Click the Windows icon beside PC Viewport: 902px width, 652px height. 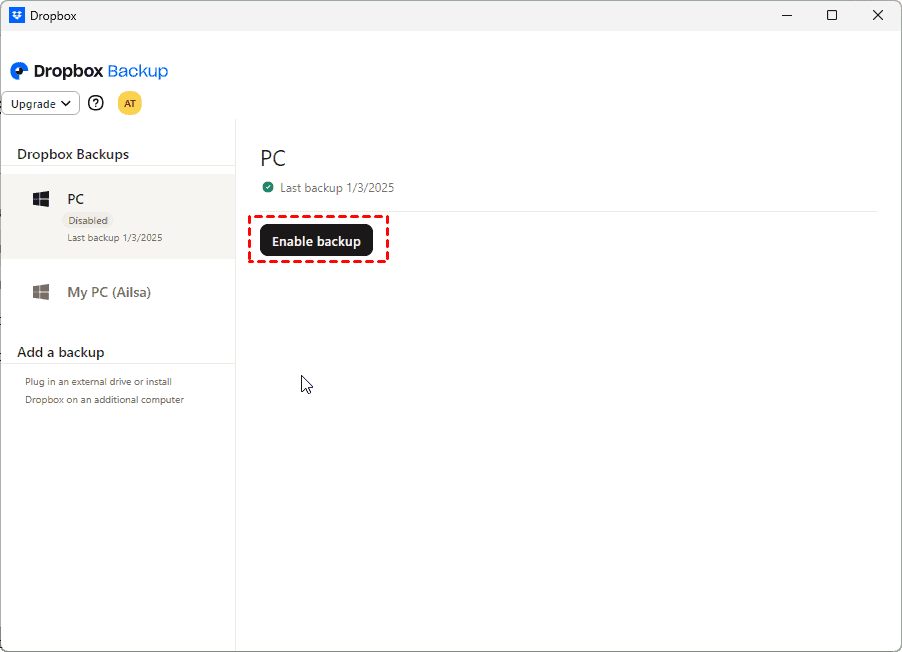pyautogui.click(x=41, y=199)
